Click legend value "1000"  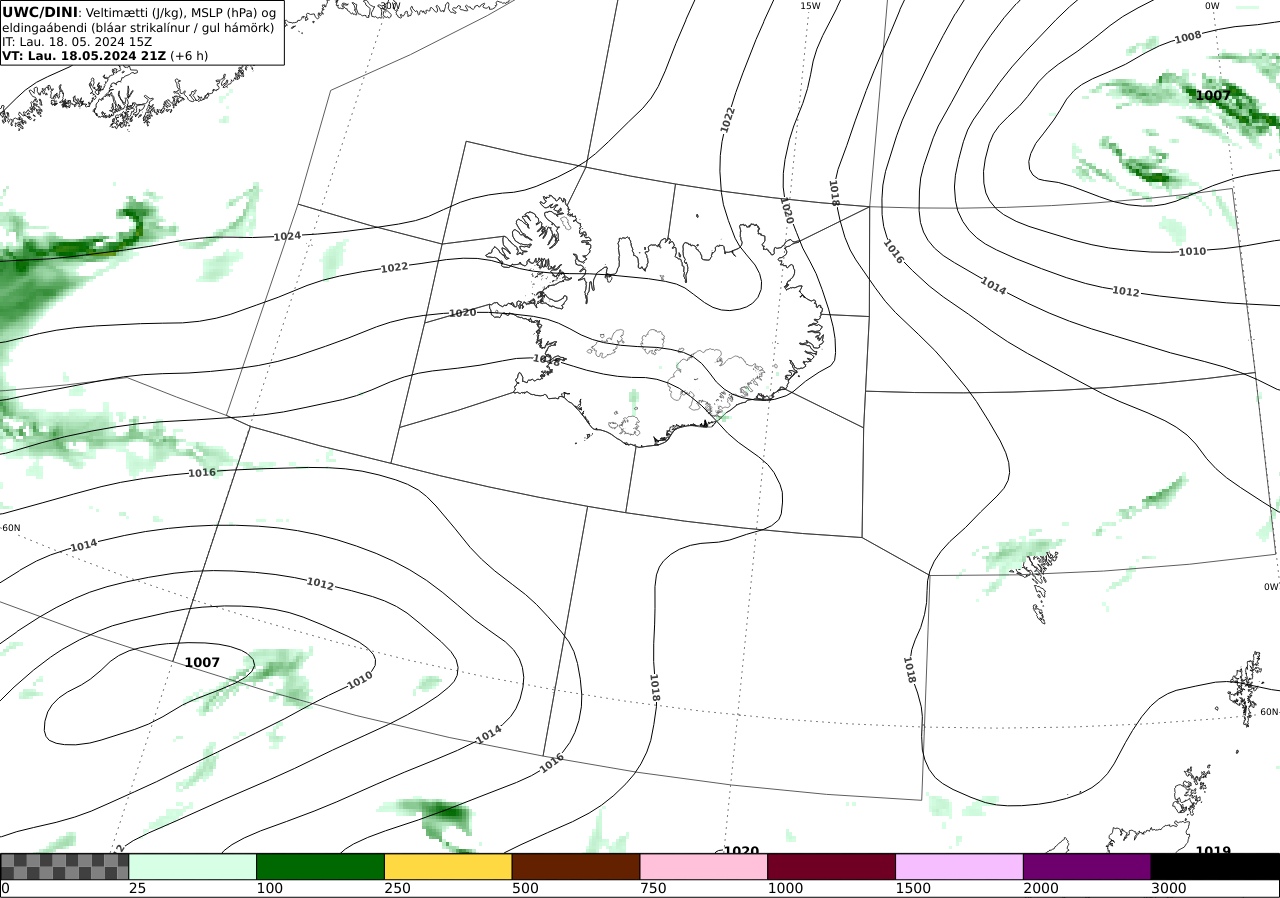(x=784, y=888)
